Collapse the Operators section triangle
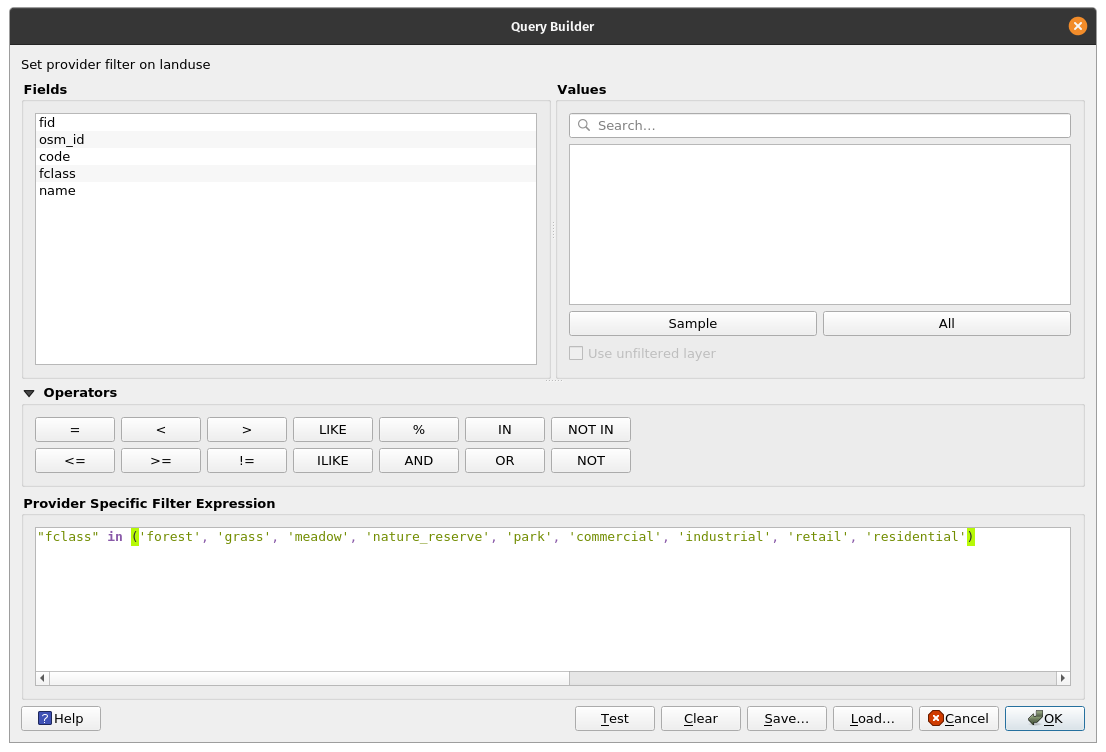 tap(29, 393)
